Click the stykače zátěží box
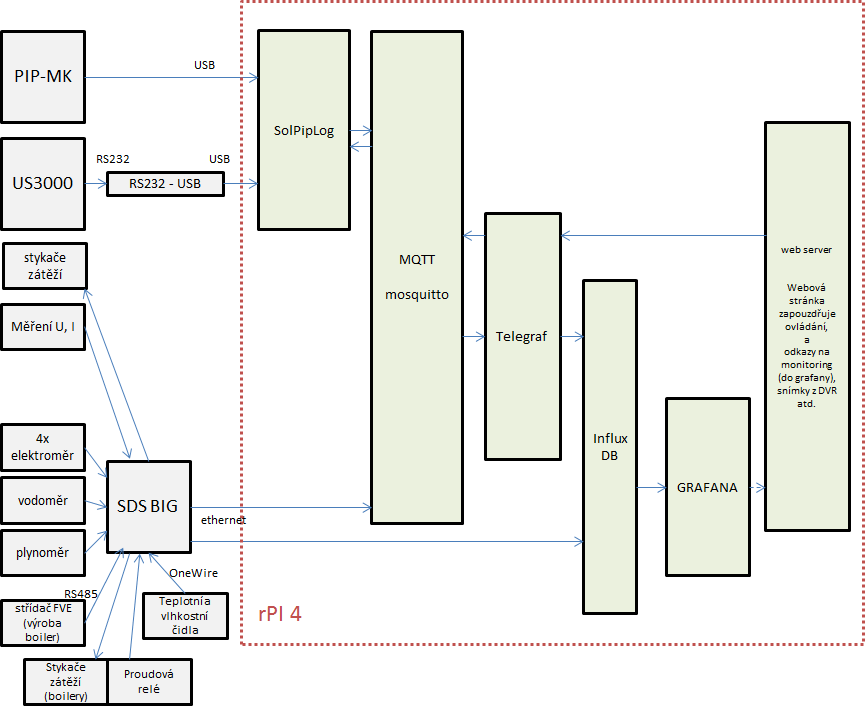The width and height of the screenshot is (865, 710). coord(45,266)
